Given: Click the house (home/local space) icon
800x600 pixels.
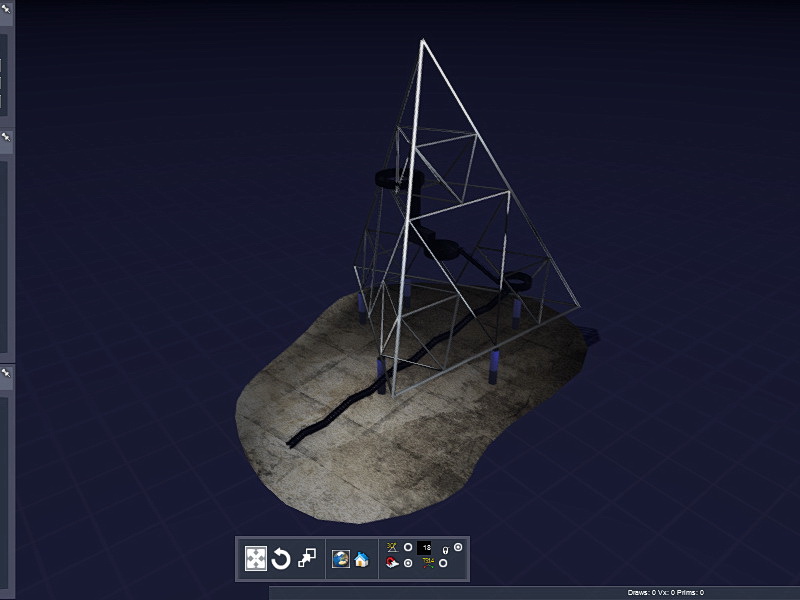Looking at the screenshot, I should tap(362, 559).
